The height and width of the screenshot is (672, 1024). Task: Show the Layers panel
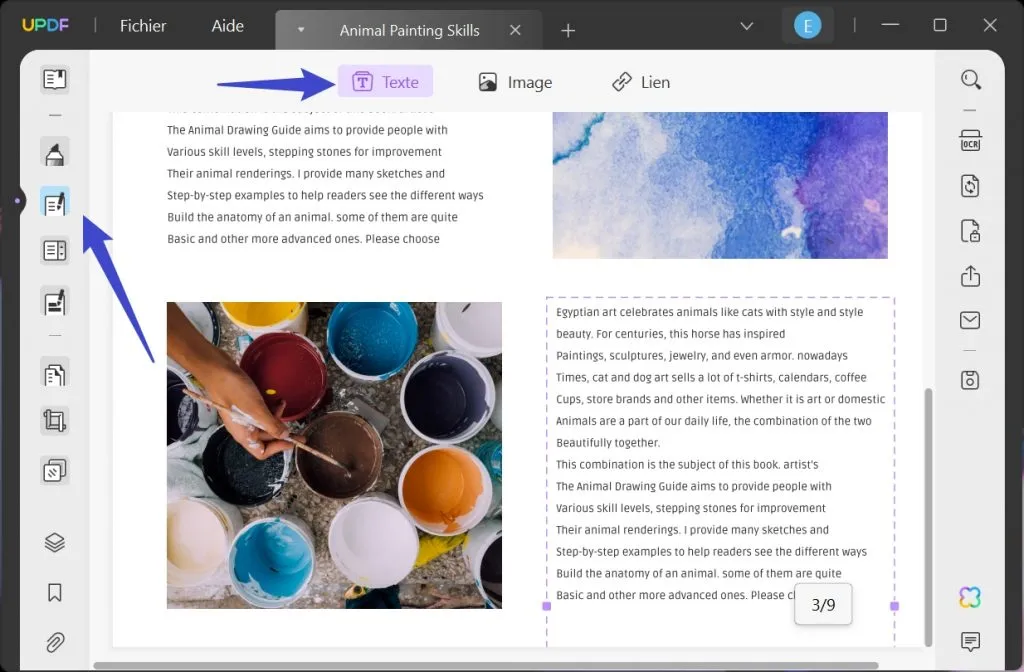[x=55, y=543]
